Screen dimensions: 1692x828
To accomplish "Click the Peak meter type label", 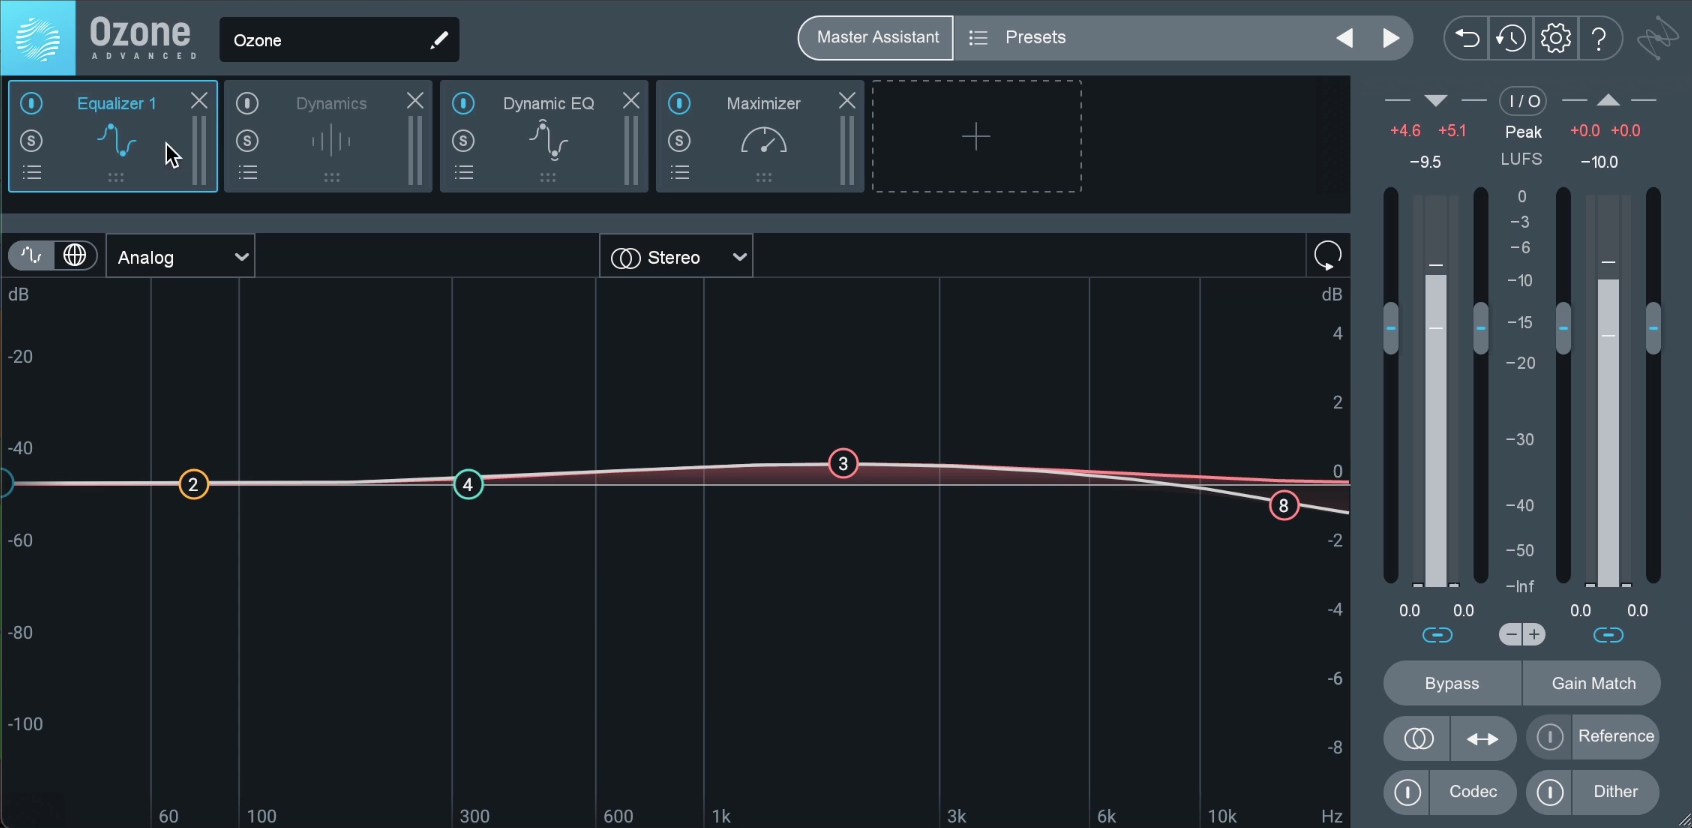I will [1523, 132].
